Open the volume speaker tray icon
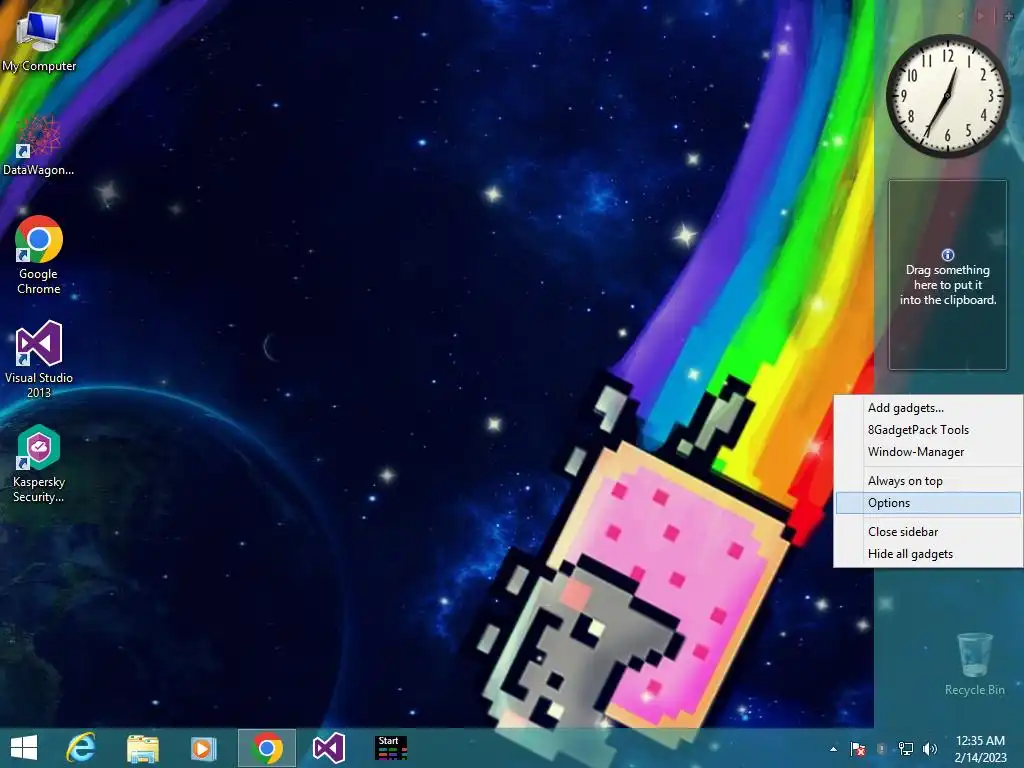1024x768 pixels. coord(930,749)
